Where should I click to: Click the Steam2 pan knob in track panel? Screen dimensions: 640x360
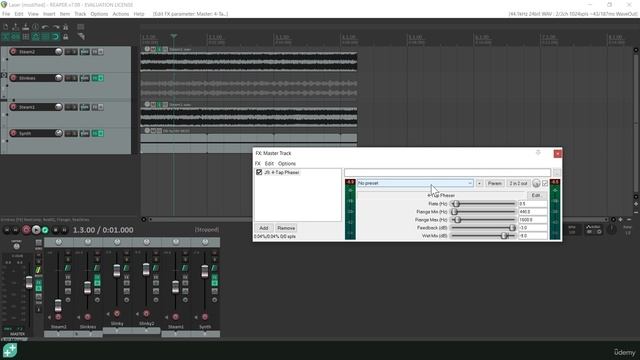pos(58,51)
